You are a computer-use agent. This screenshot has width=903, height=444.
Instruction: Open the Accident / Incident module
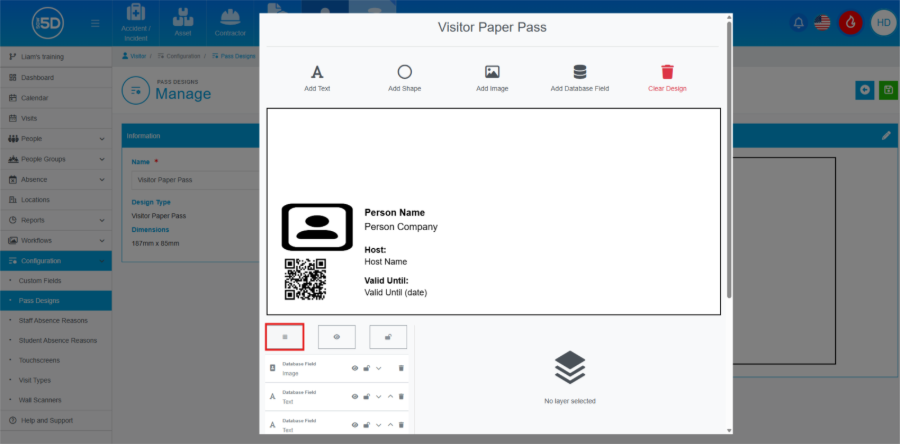135,23
